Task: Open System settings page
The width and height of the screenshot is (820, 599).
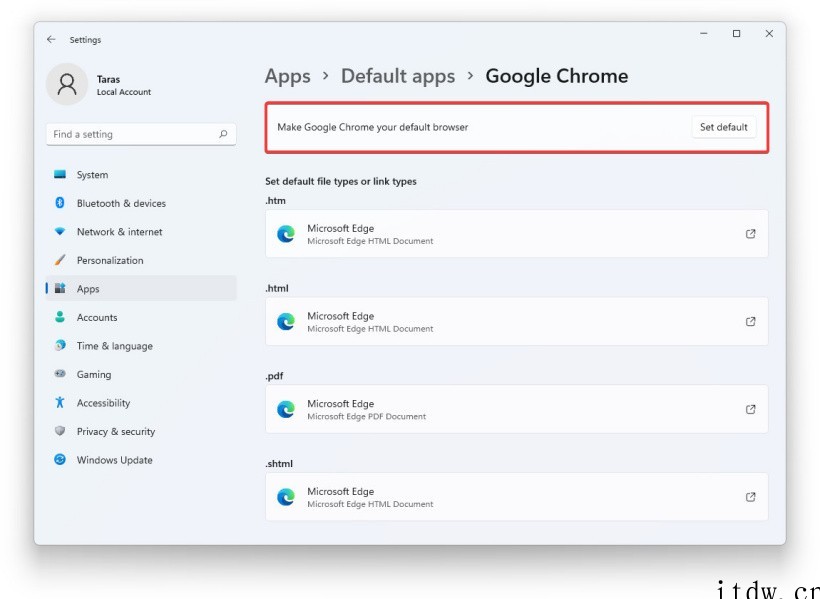Action: 141,175
